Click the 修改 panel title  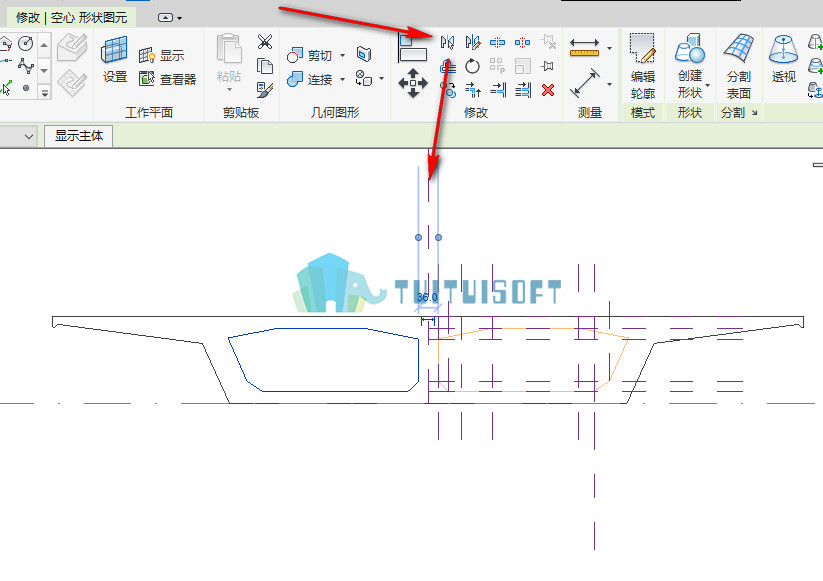pyautogui.click(x=476, y=112)
